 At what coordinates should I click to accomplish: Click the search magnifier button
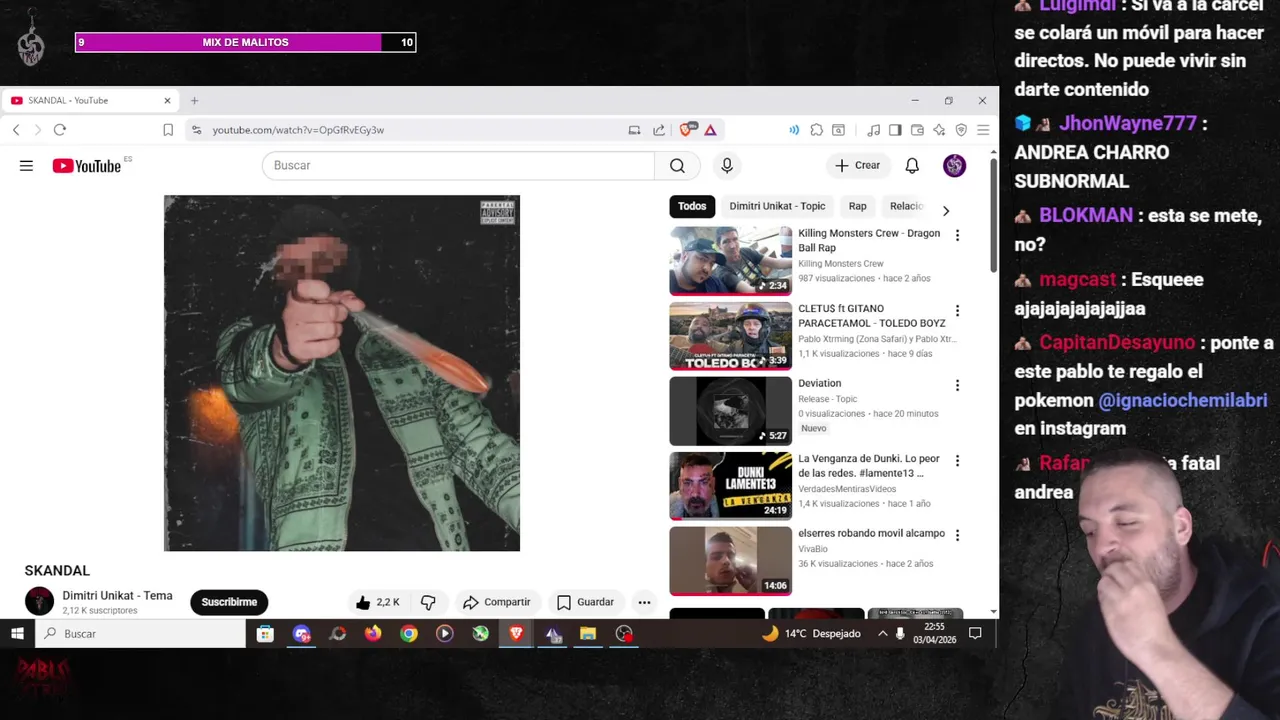click(677, 166)
